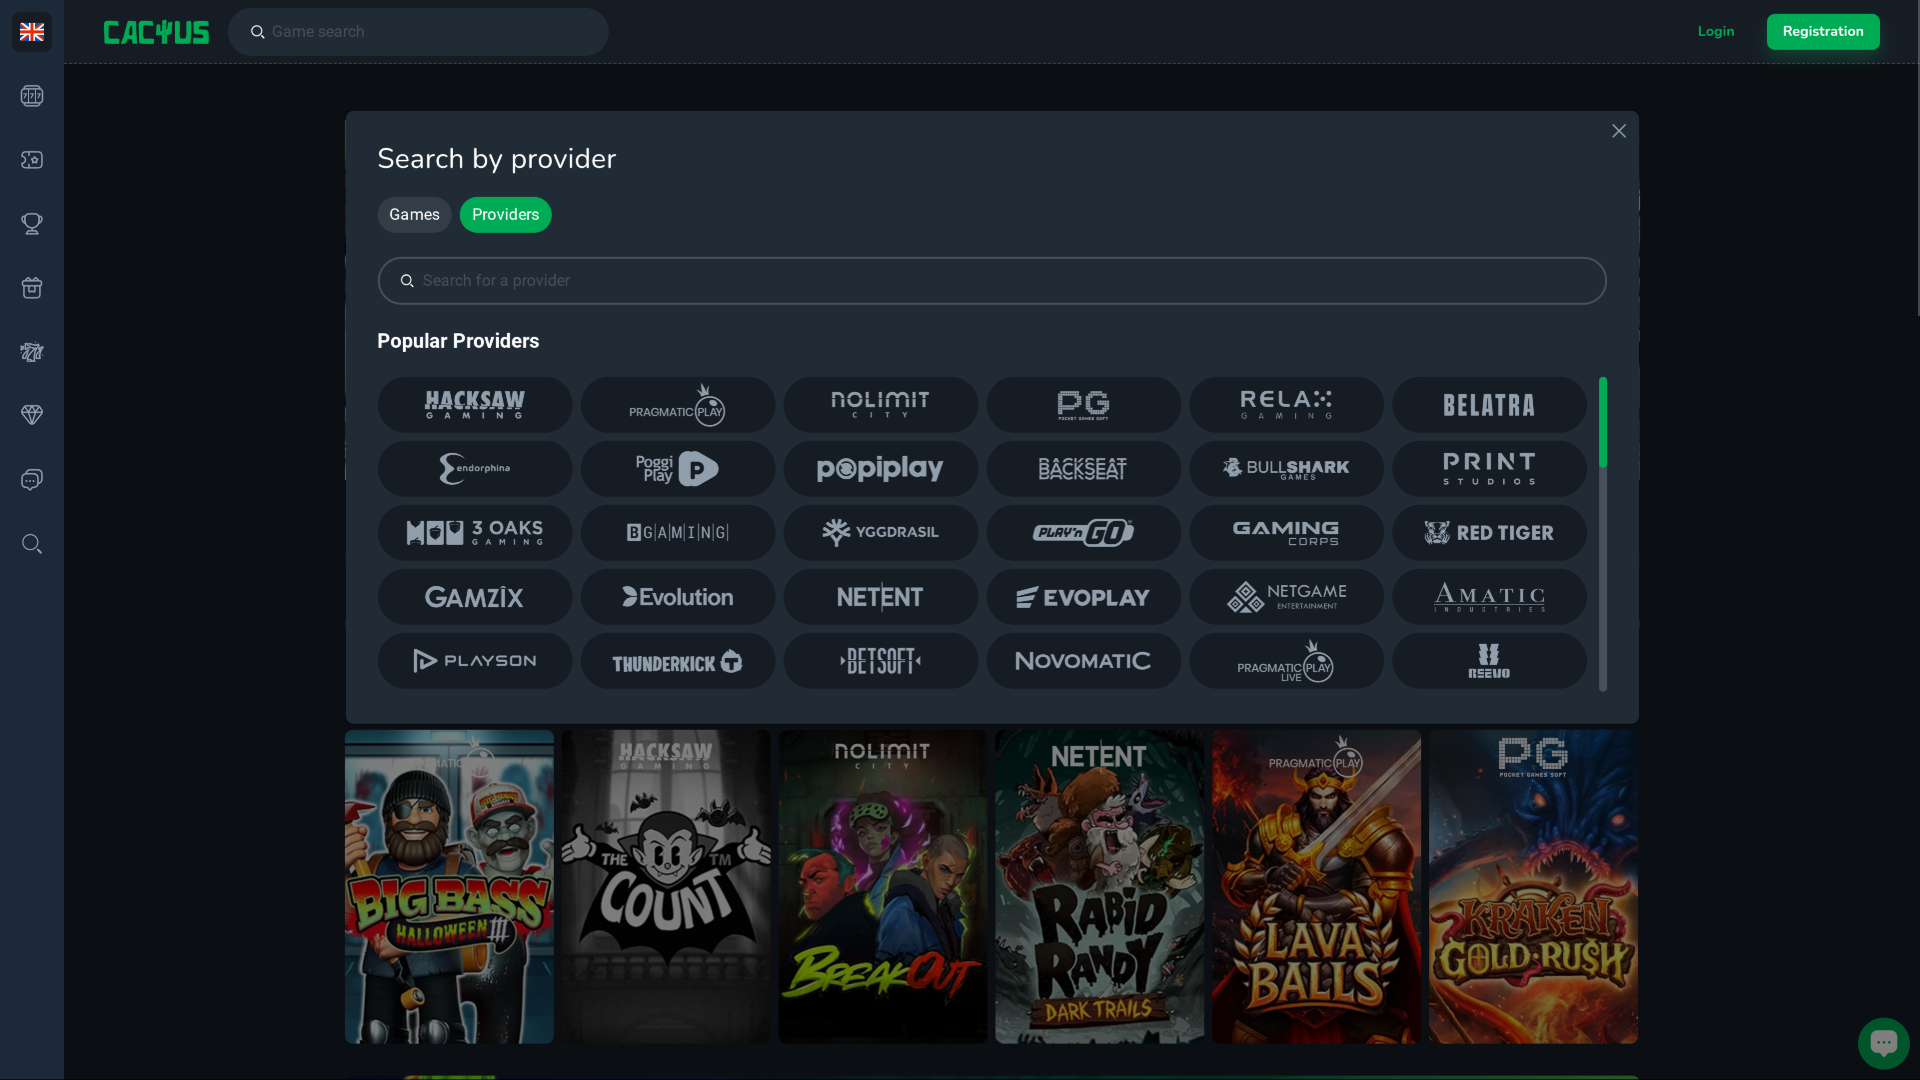The image size is (1920, 1080).
Task: Select the Providers tab
Action: [505, 215]
